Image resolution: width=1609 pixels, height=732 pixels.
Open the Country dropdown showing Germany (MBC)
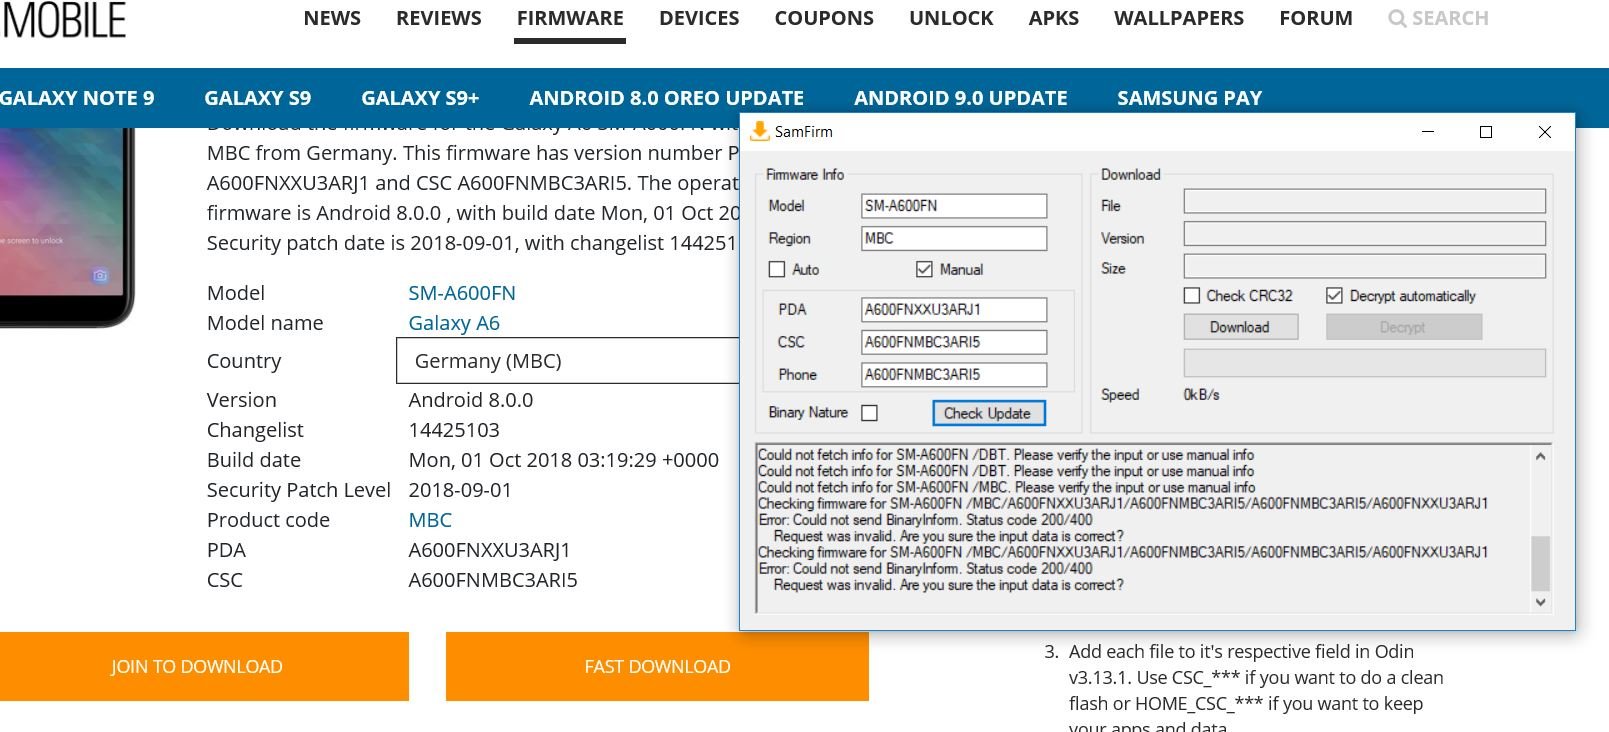pos(568,361)
